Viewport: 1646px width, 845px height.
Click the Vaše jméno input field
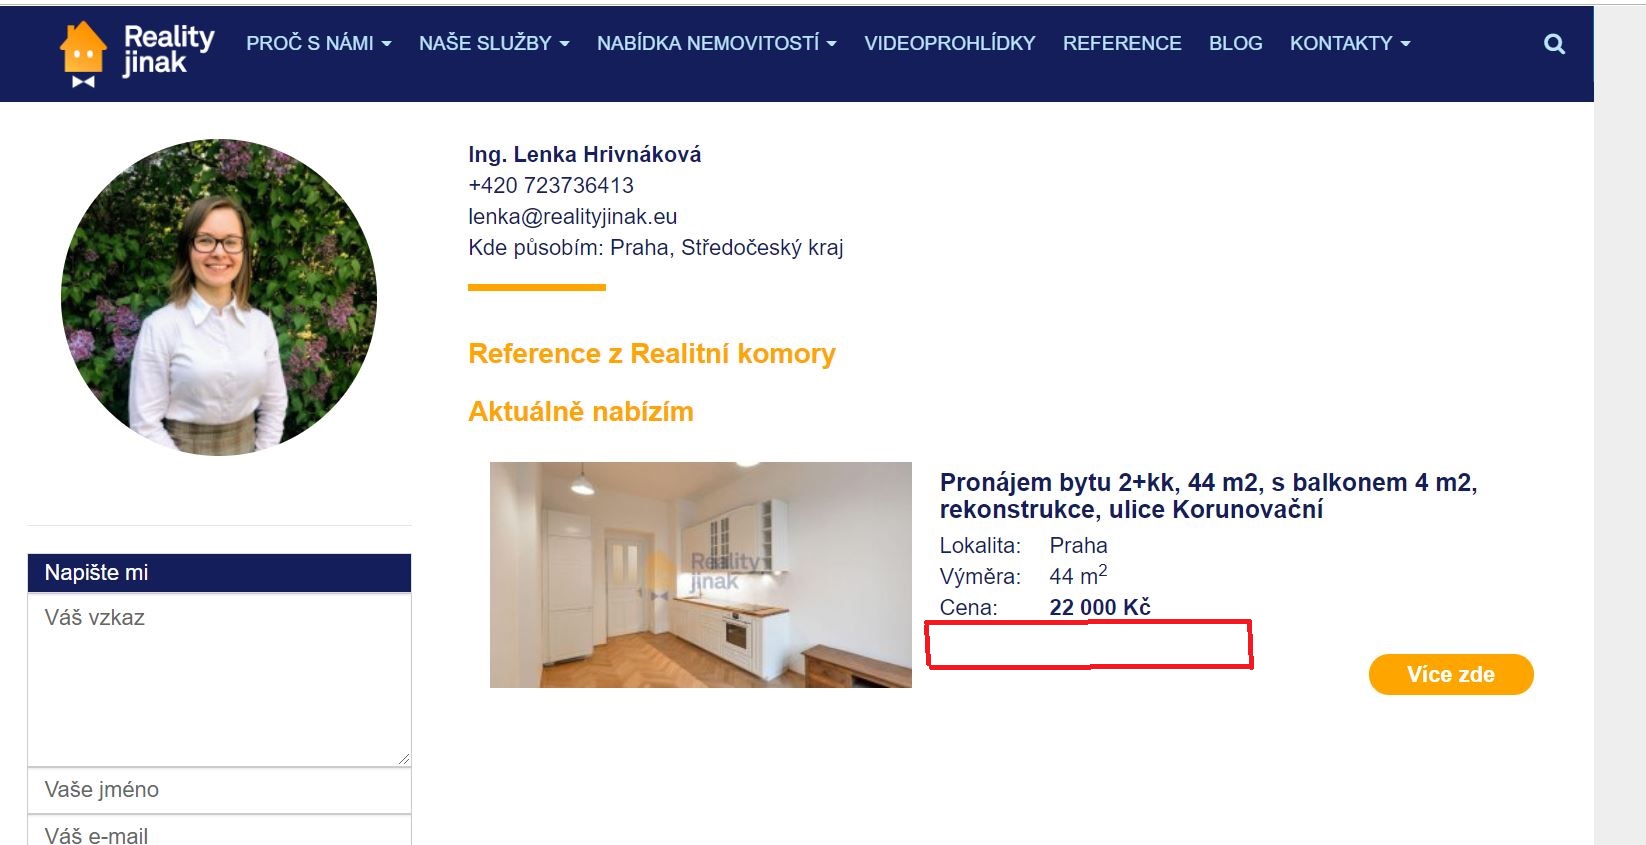219,790
